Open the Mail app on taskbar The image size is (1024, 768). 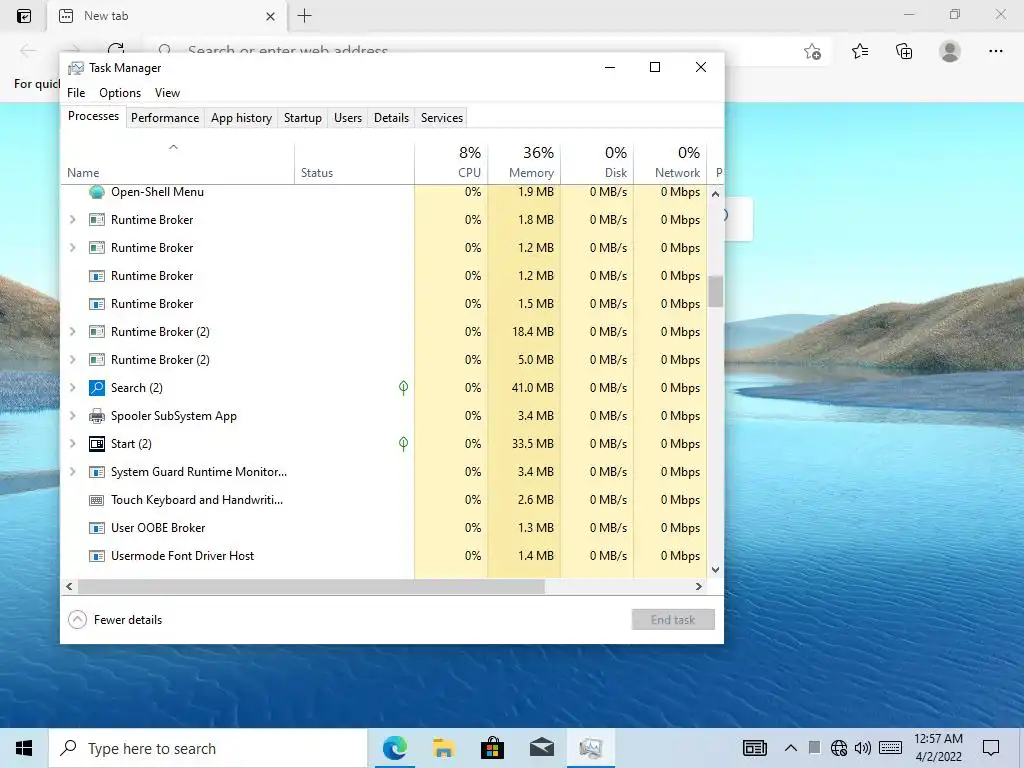[541, 748]
